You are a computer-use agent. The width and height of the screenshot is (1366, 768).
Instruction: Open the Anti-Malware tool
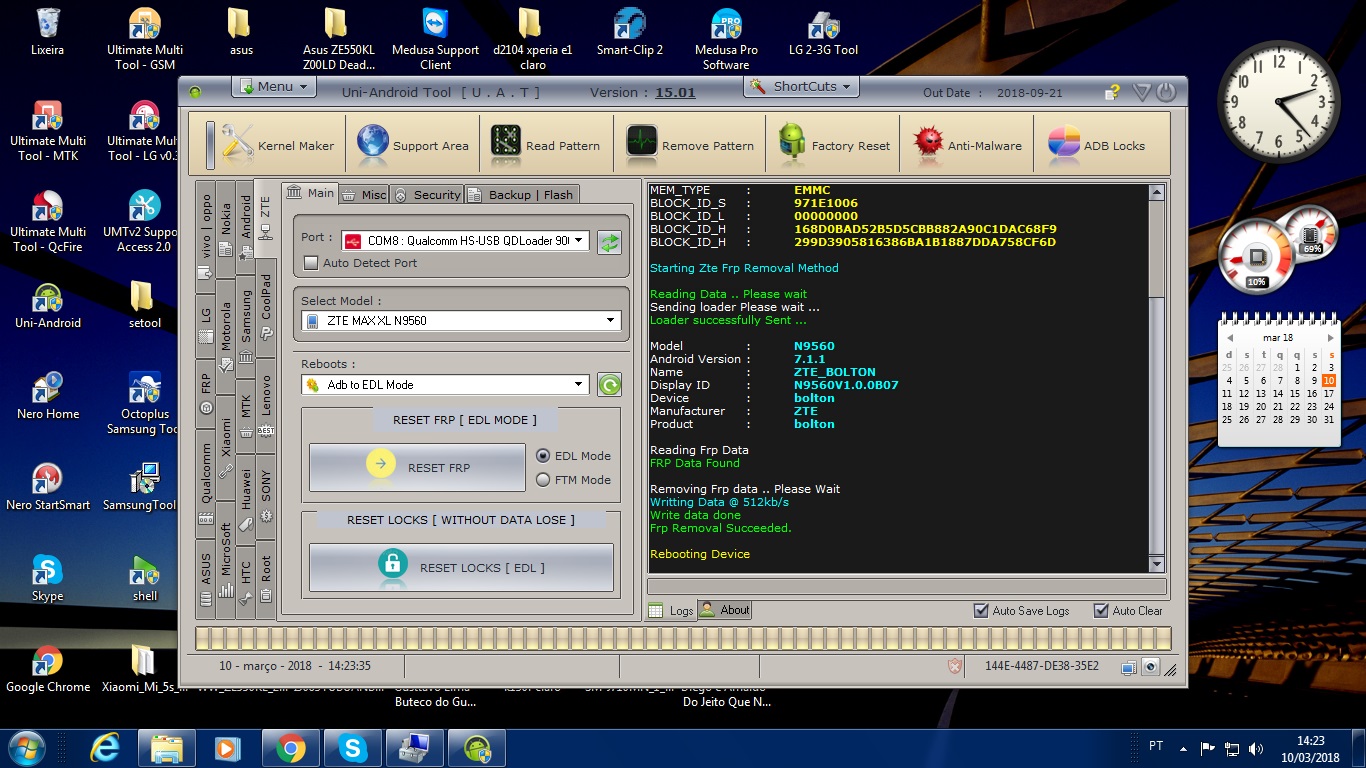(967, 145)
